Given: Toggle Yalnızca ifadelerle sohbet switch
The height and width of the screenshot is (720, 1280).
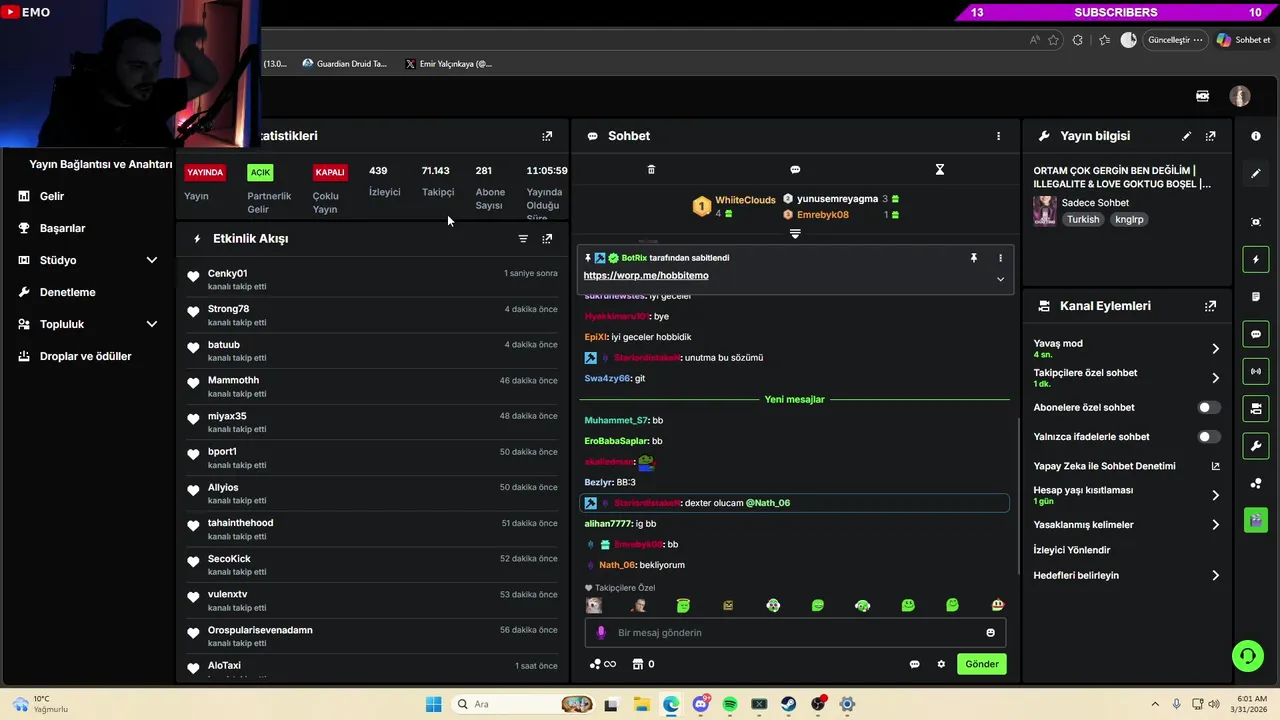Looking at the screenshot, I should pyautogui.click(x=1209, y=437).
